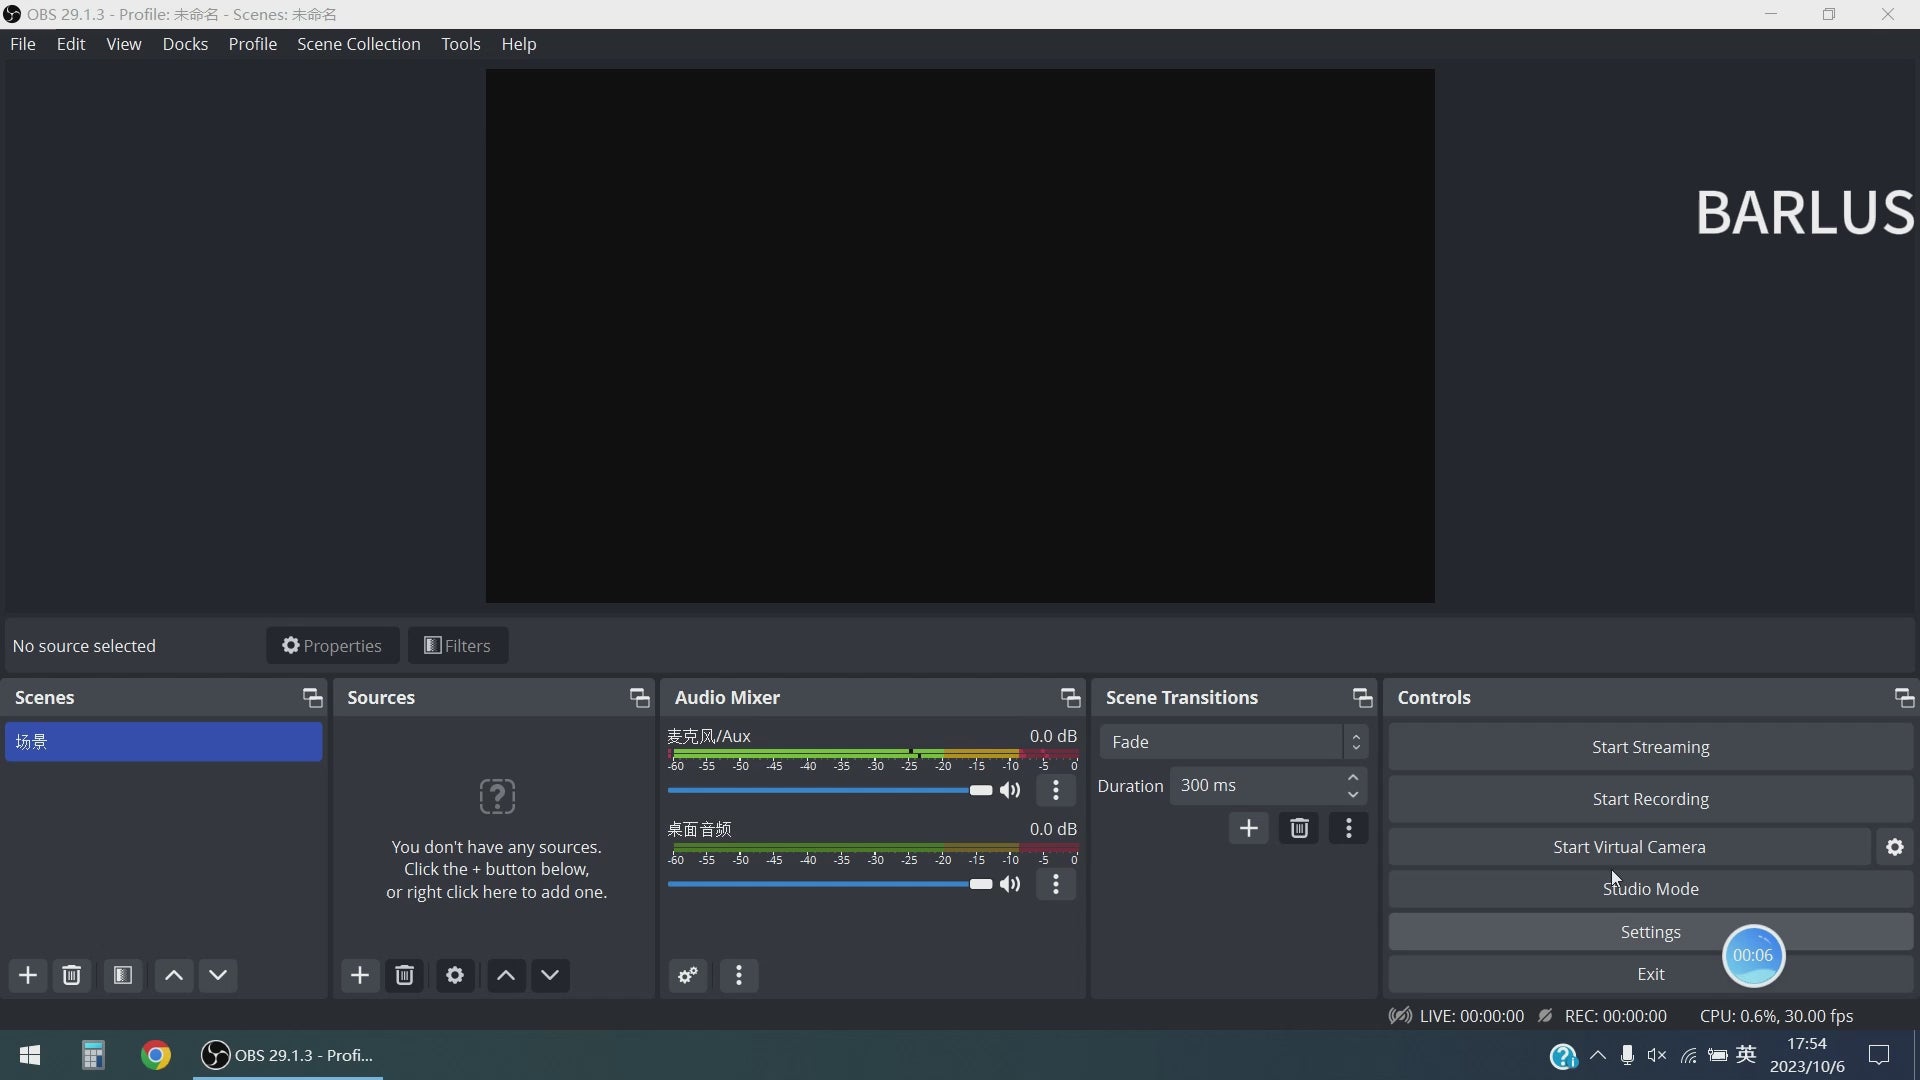
Task: Open the Scene Collection menu
Action: click(x=357, y=44)
